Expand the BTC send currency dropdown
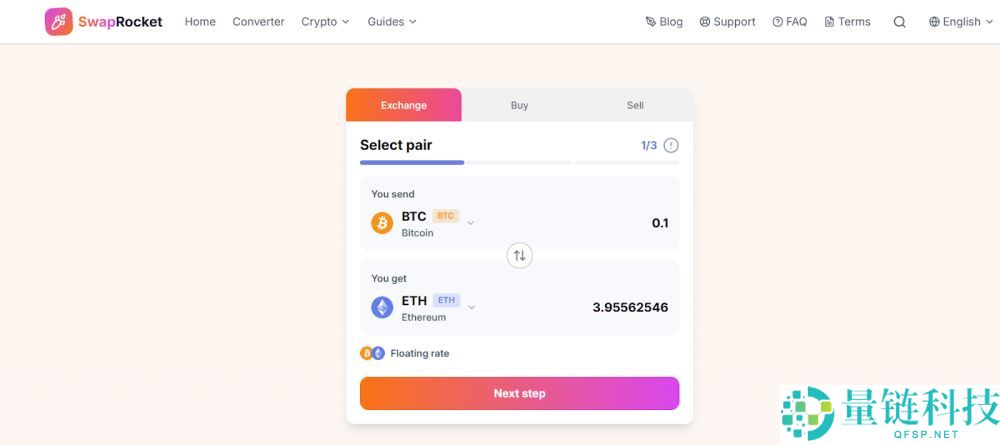This screenshot has width=1000, height=445. click(x=470, y=223)
